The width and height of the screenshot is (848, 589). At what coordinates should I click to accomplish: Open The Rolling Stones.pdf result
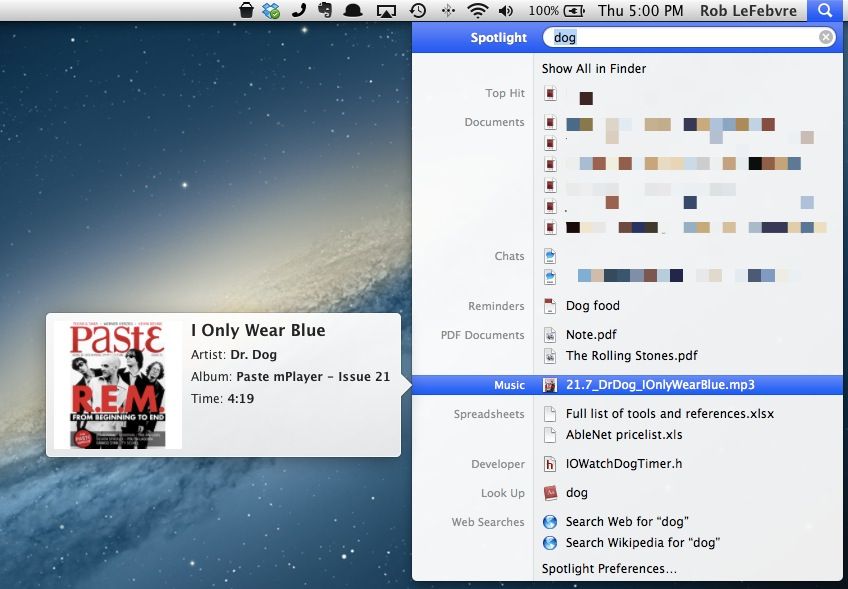tap(631, 356)
